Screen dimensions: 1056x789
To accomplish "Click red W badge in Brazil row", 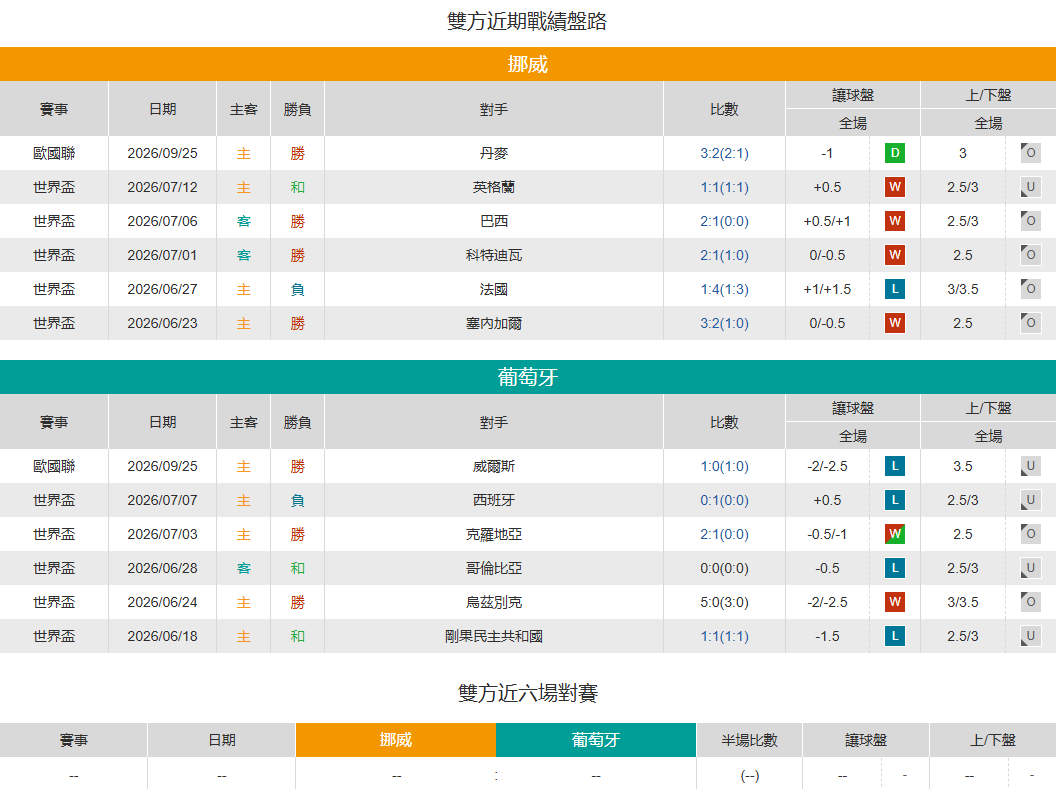I will (x=894, y=221).
